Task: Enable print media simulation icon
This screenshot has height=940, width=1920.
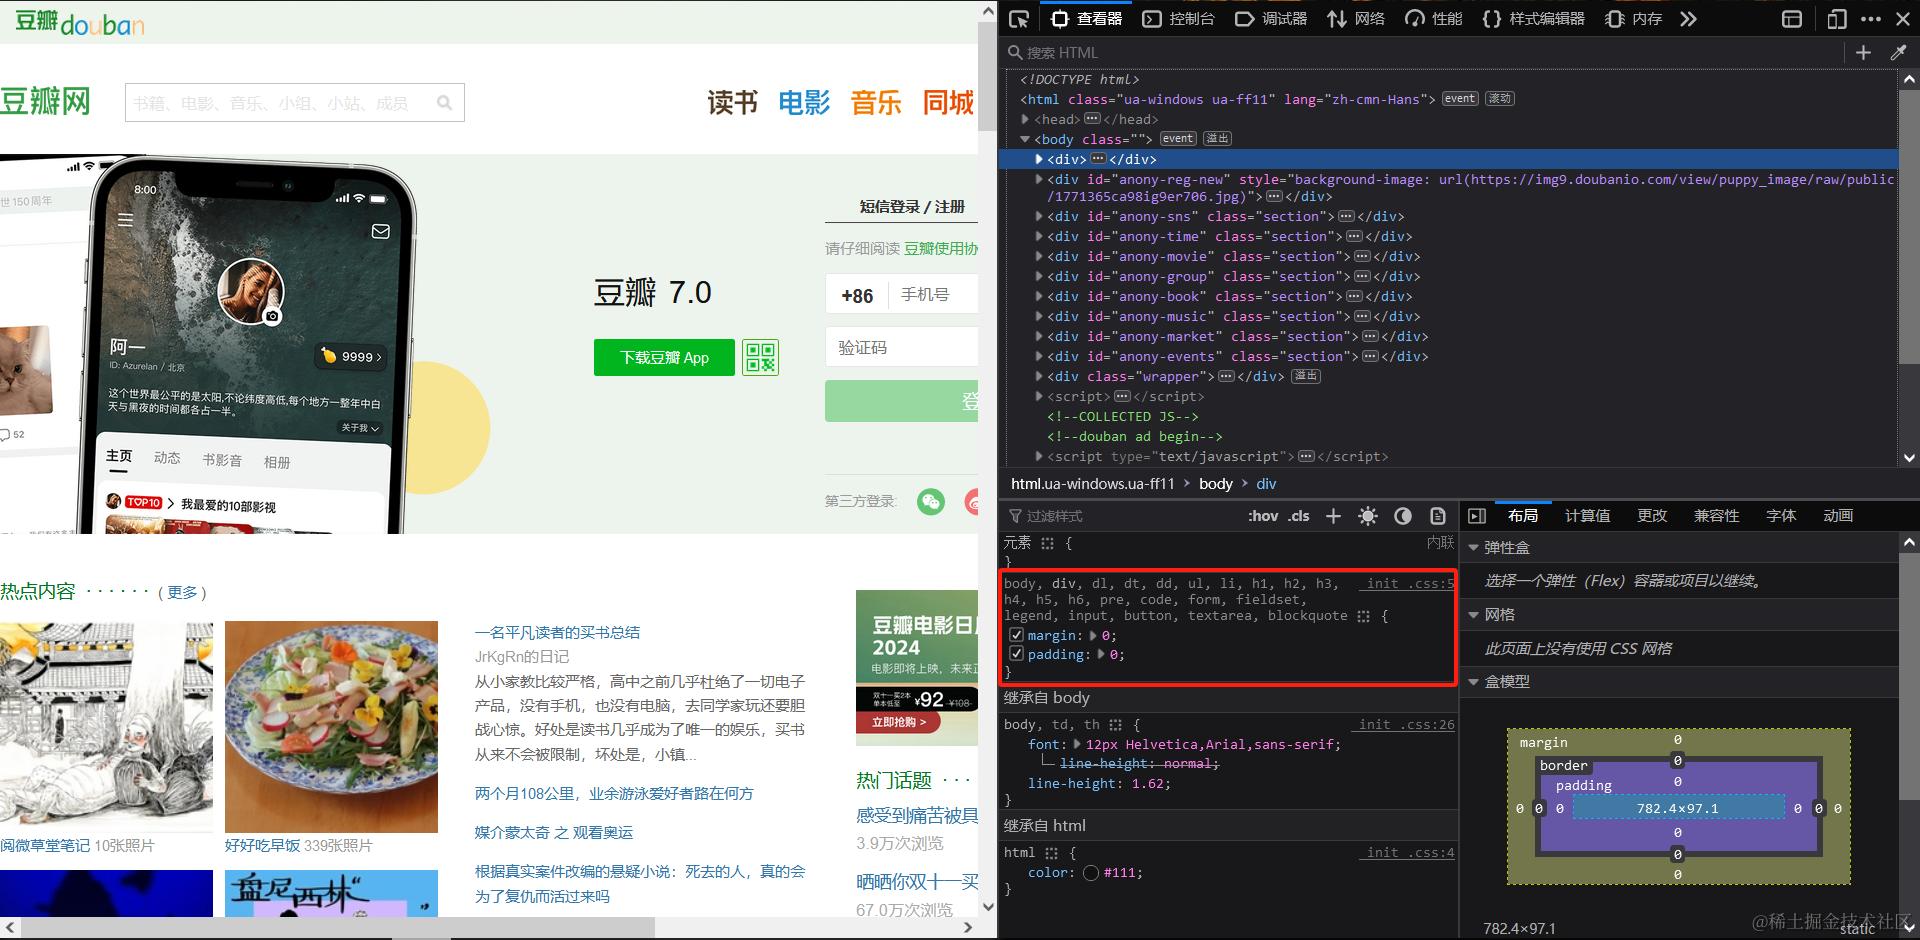Action: point(1438,516)
